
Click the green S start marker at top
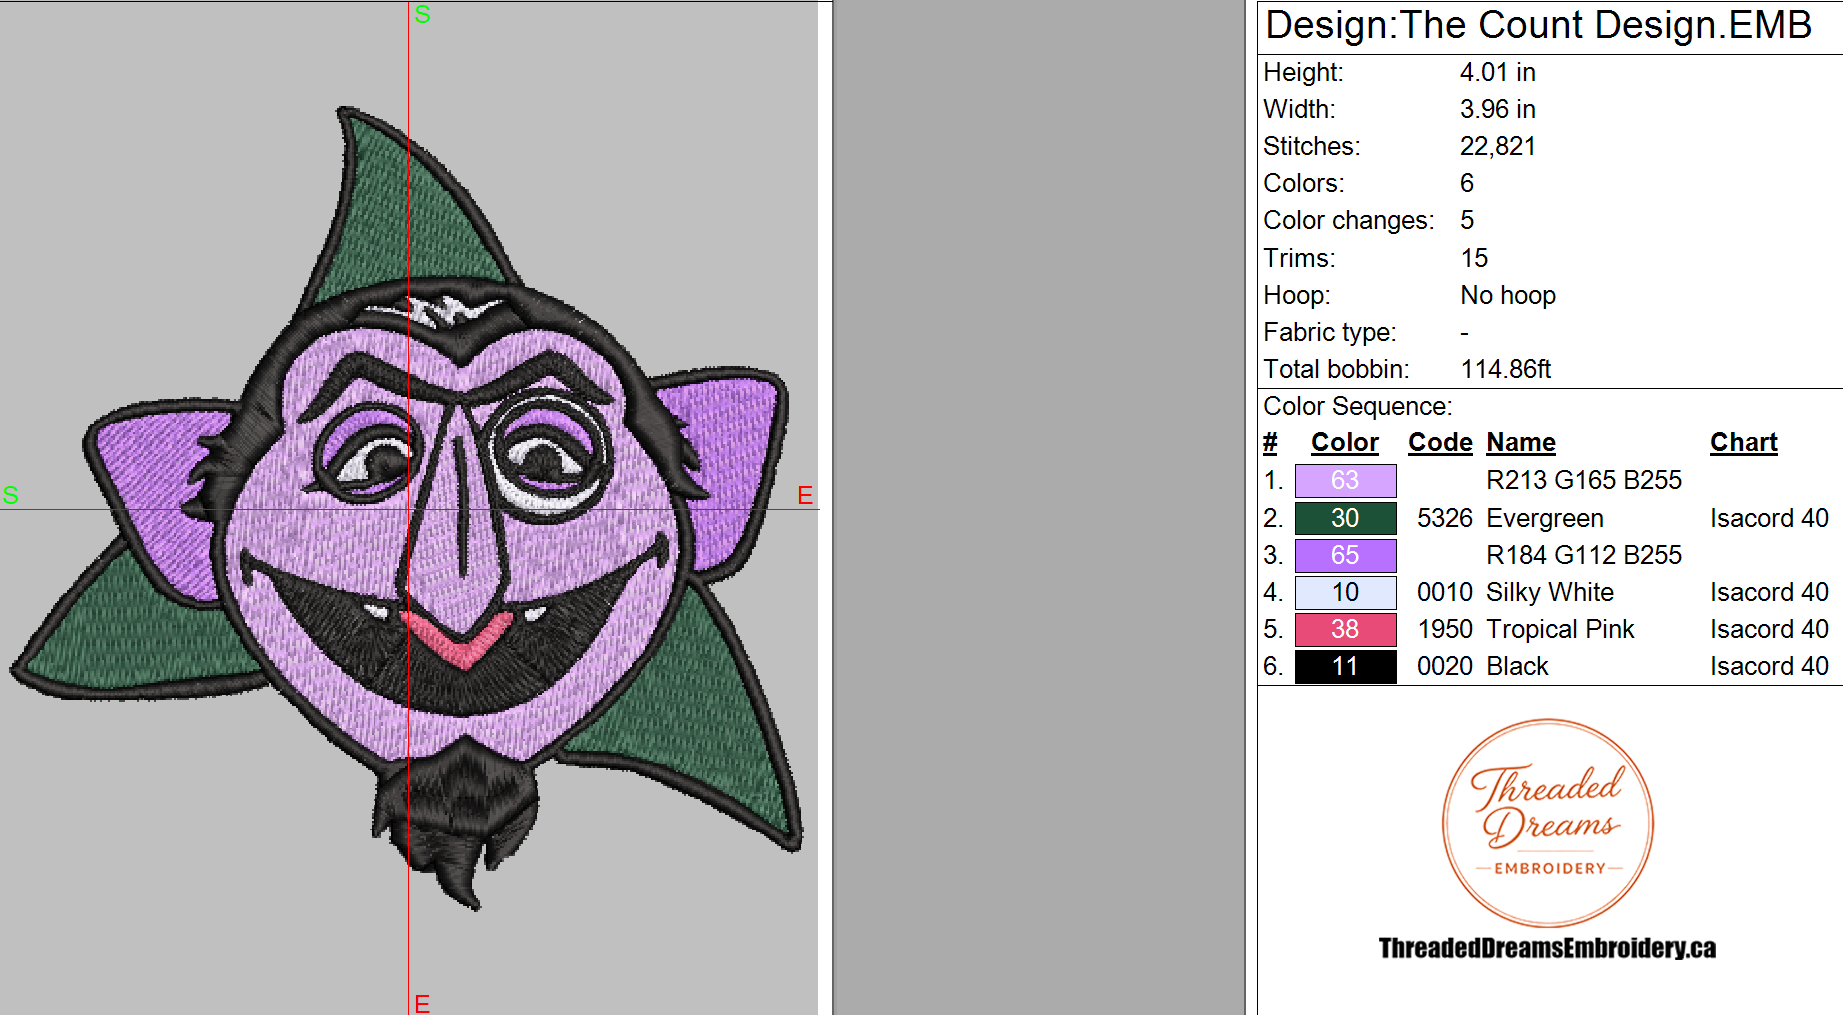(423, 14)
